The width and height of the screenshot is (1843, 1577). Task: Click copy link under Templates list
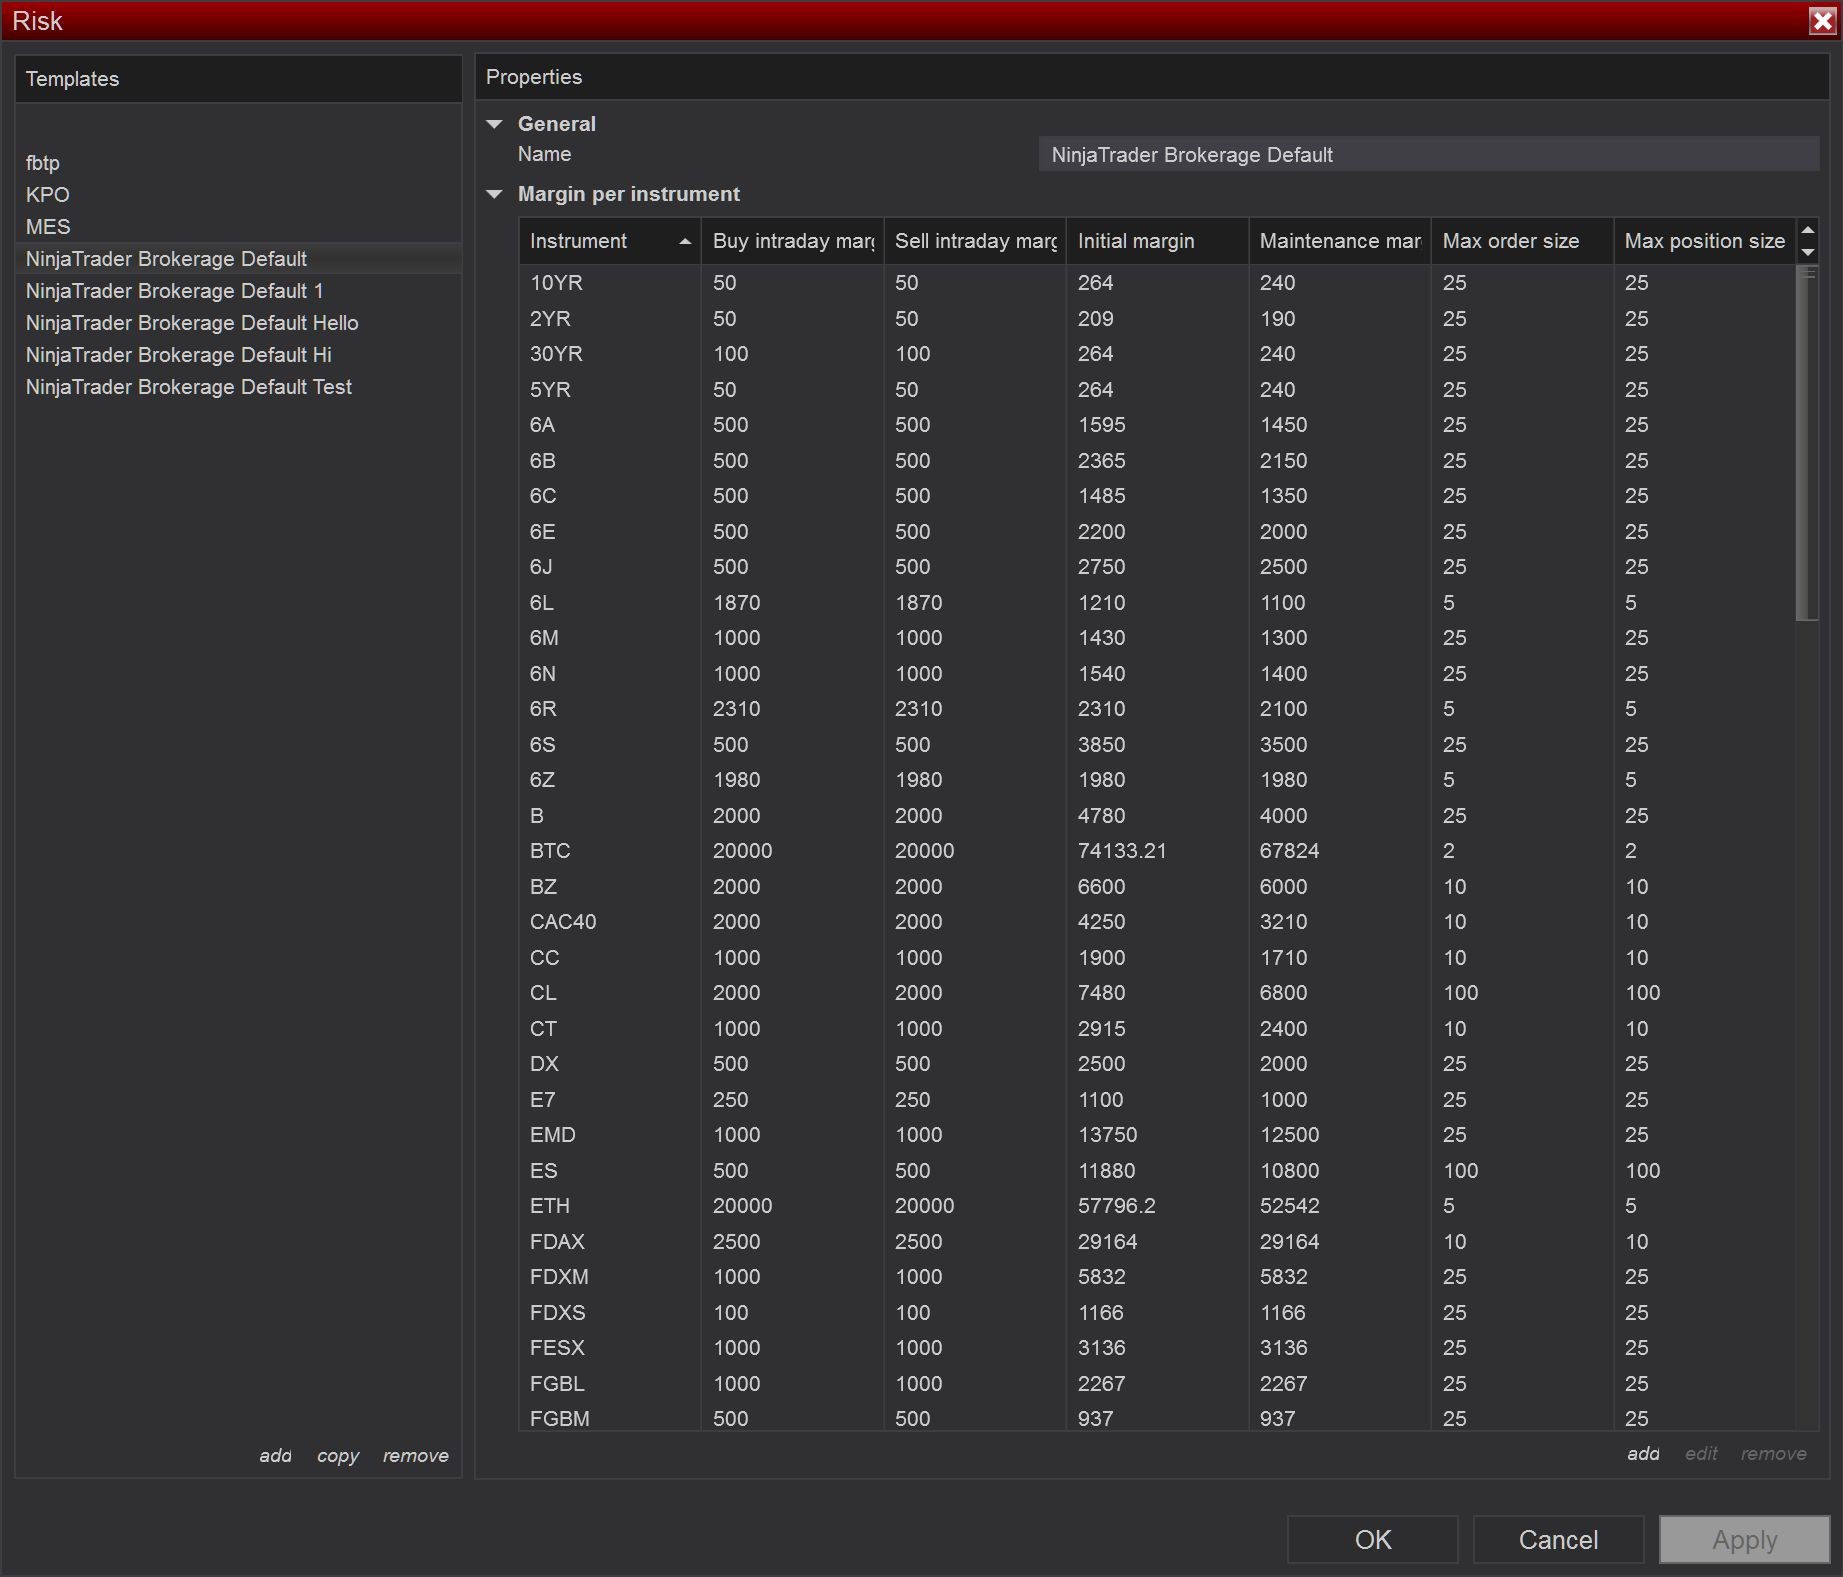click(x=338, y=1456)
